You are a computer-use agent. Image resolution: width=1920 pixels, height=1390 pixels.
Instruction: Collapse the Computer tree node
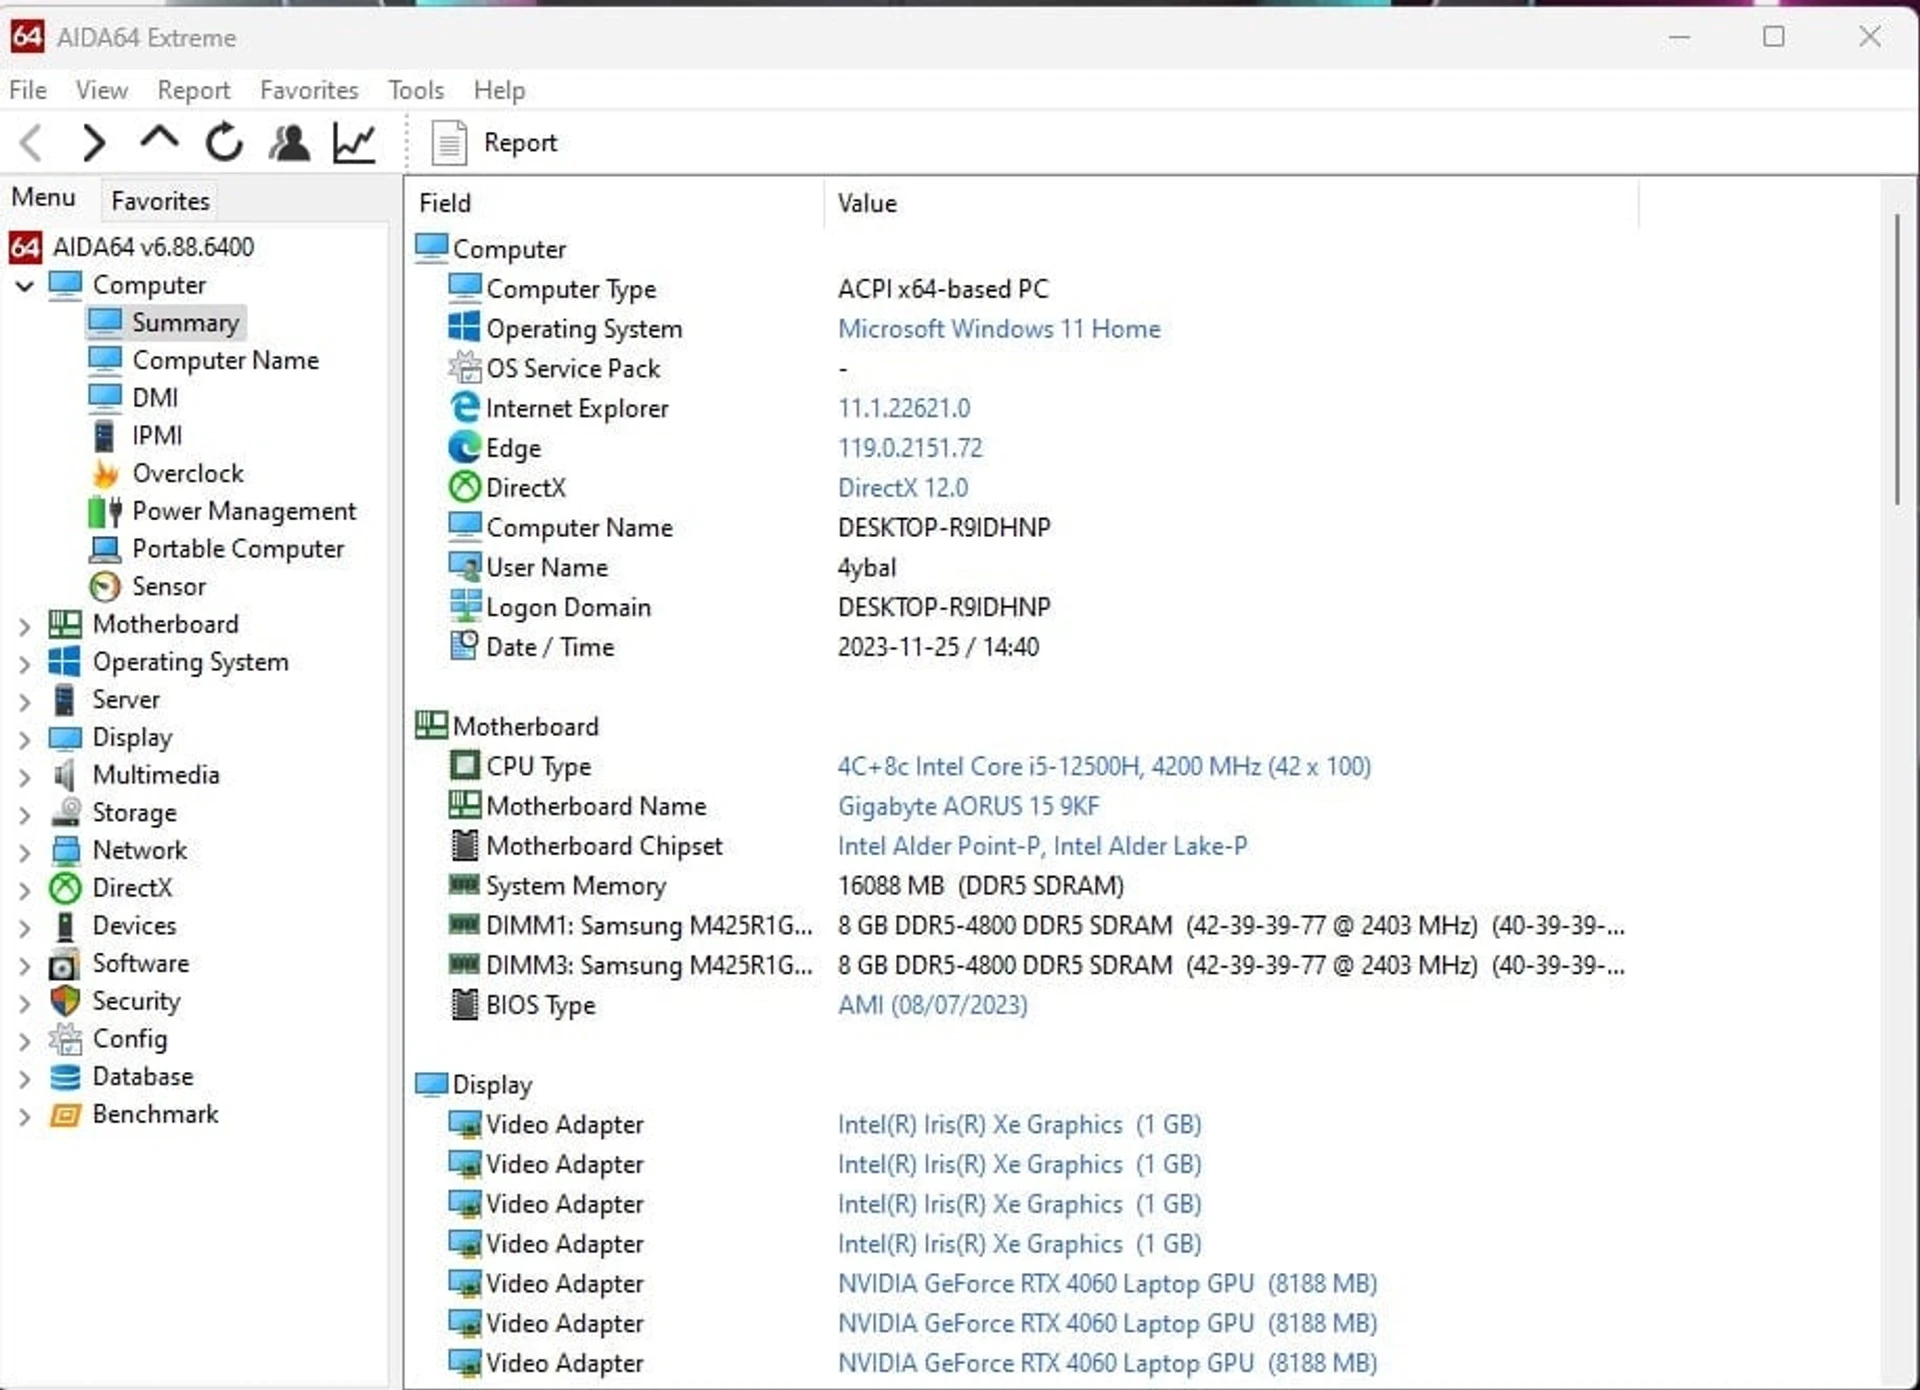tap(25, 286)
